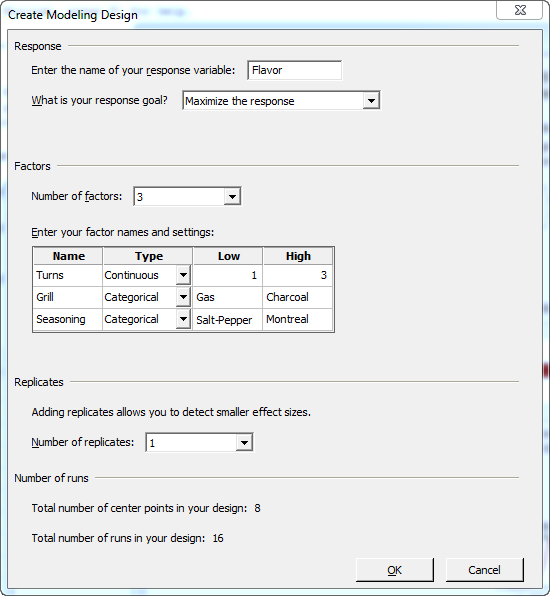This screenshot has height=596, width=550.
Task: Close the Create Modeling Design dialog
Action: pyautogui.click(x=520, y=10)
